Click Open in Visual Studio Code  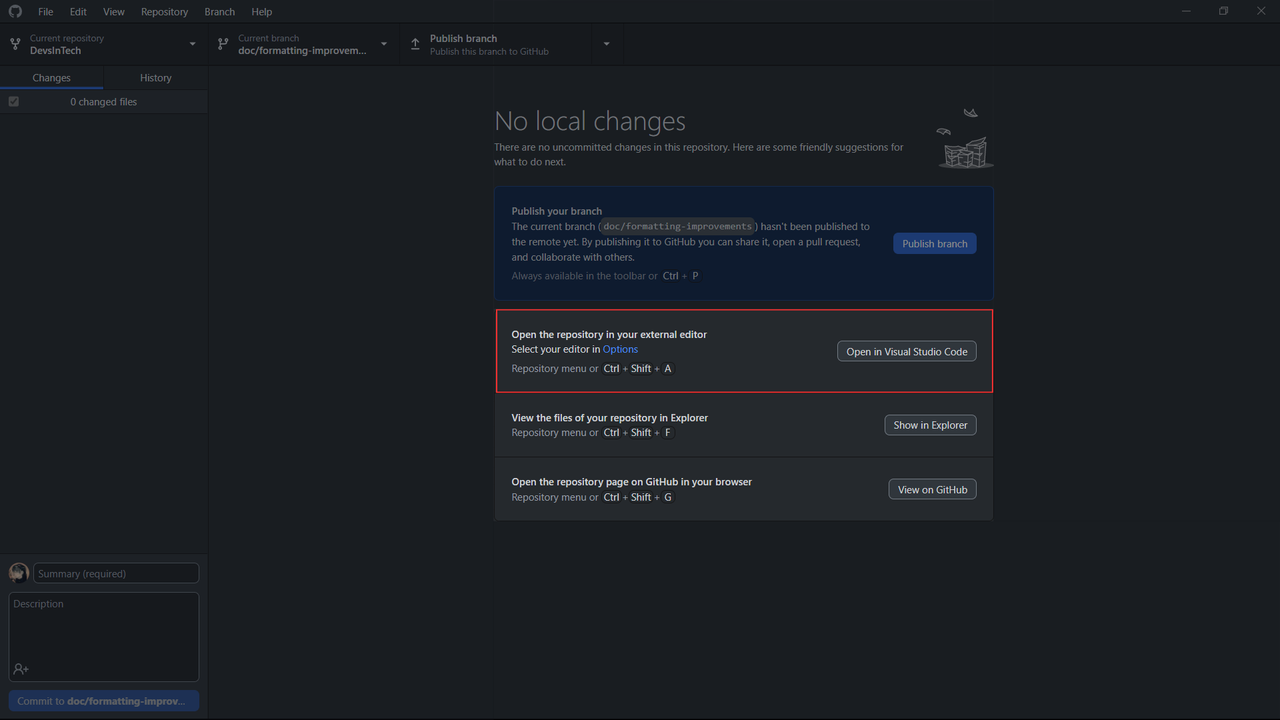(907, 351)
